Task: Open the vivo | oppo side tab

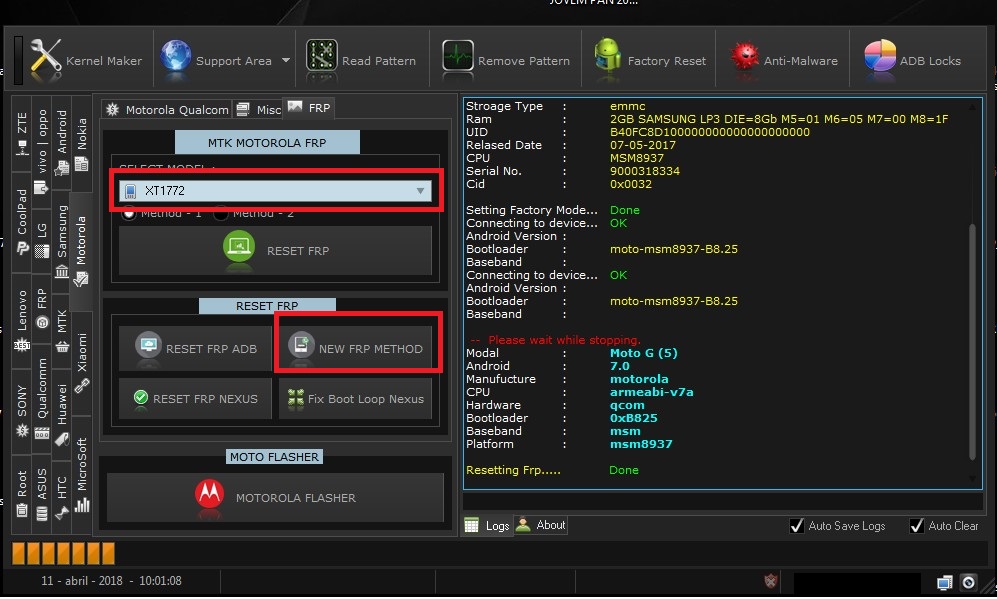Action: pyautogui.click(x=42, y=153)
